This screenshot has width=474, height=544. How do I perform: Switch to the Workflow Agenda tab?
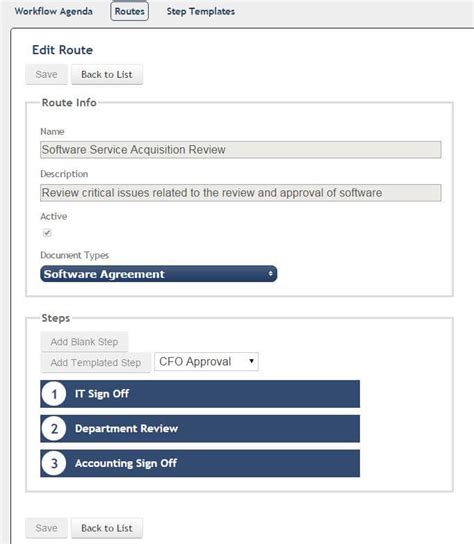tap(53, 11)
